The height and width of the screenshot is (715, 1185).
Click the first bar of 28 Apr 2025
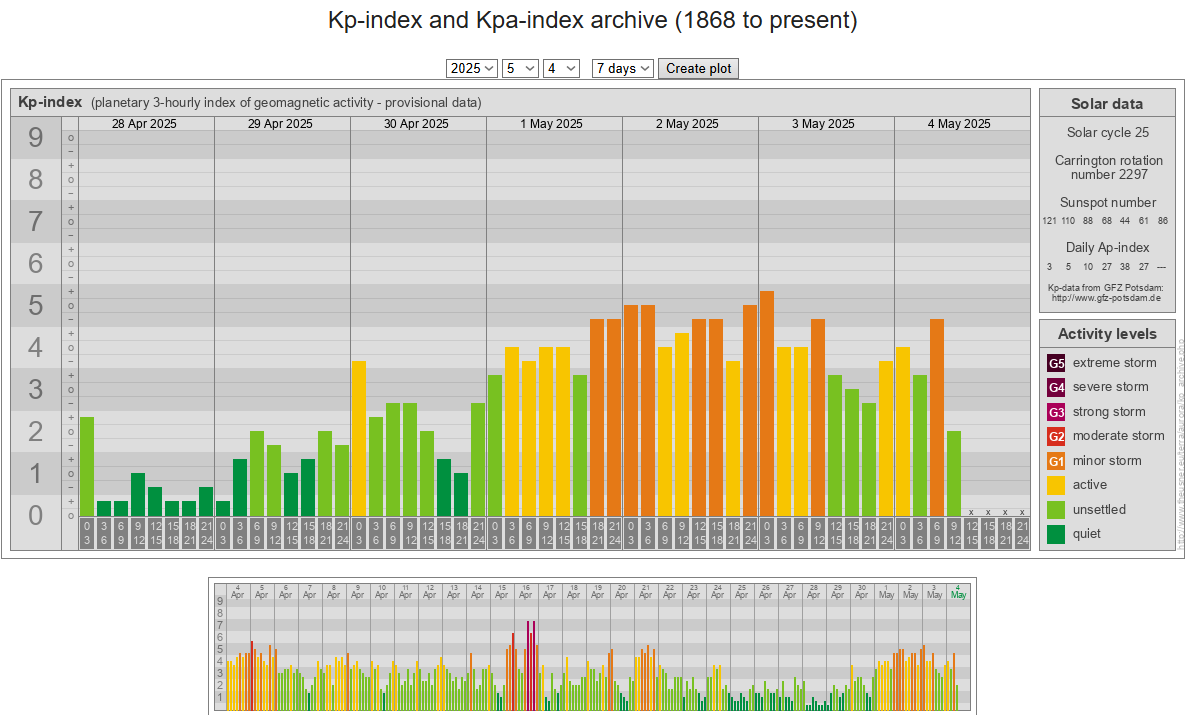(87, 467)
